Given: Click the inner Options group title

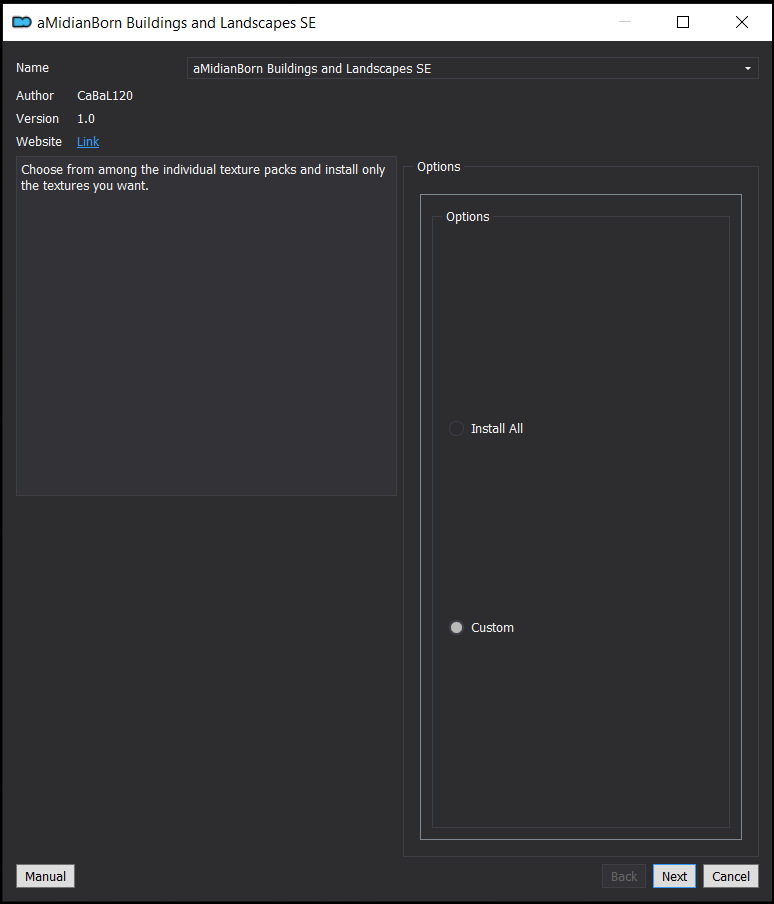Looking at the screenshot, I should pos(467,217).
